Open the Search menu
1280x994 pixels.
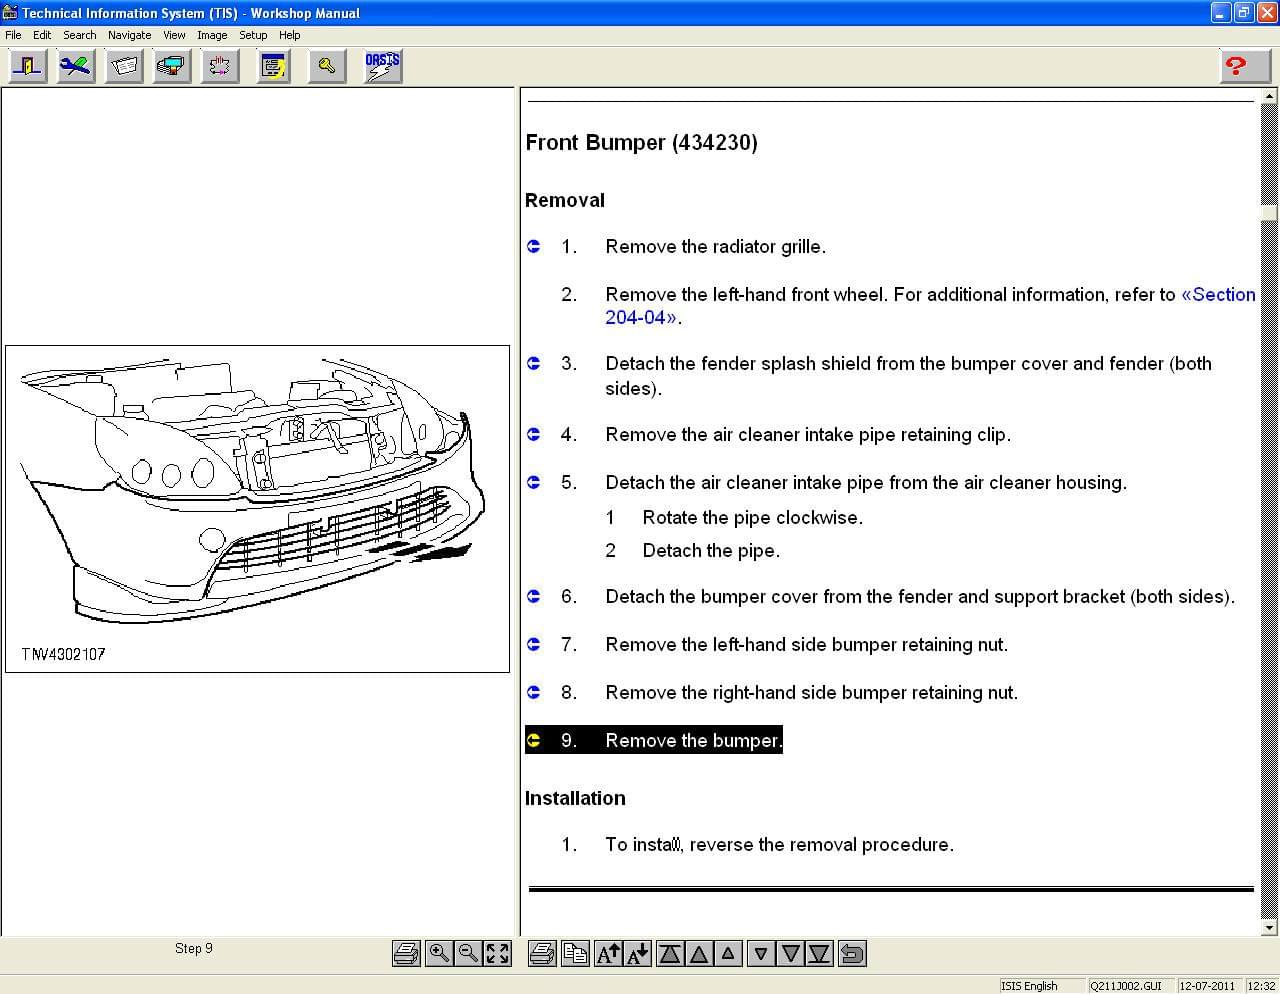pyautogui.click(x=80, y=35)
